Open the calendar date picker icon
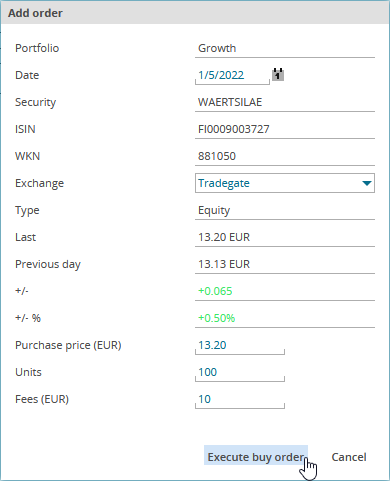This screenshot has width=390, height=481. (278, 74)
